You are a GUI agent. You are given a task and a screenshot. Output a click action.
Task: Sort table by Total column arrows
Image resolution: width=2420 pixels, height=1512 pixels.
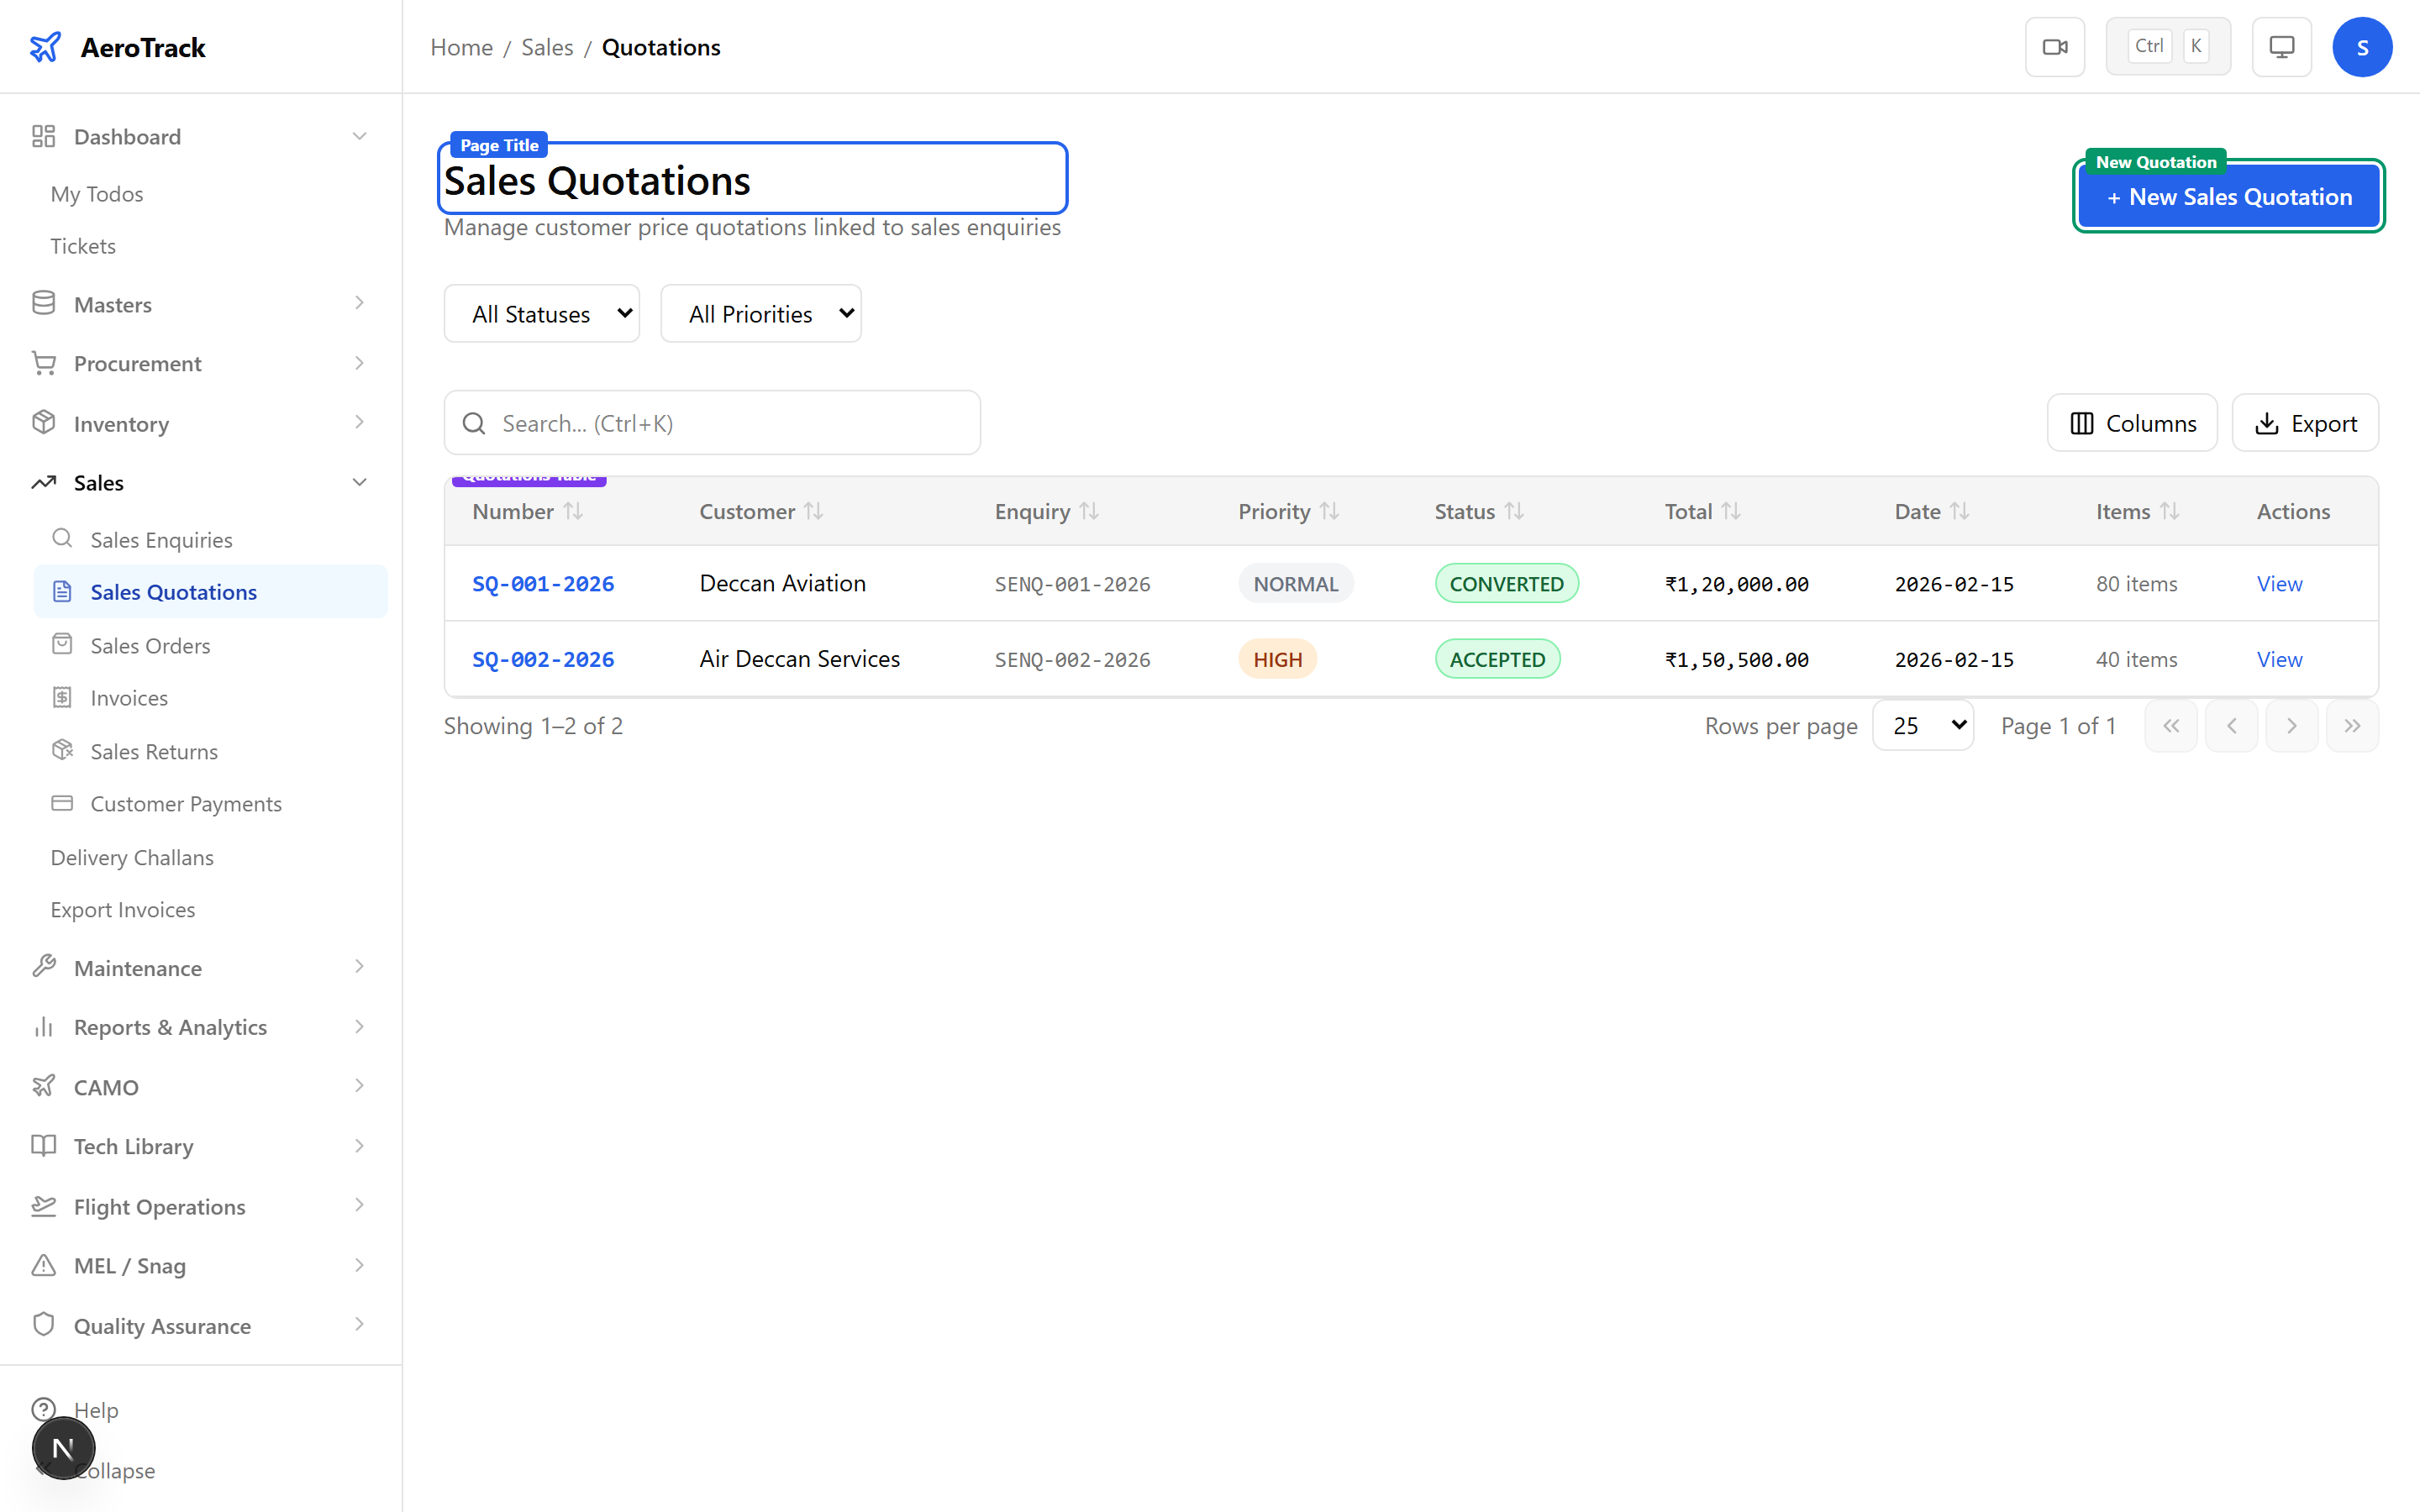(1731, 511)
